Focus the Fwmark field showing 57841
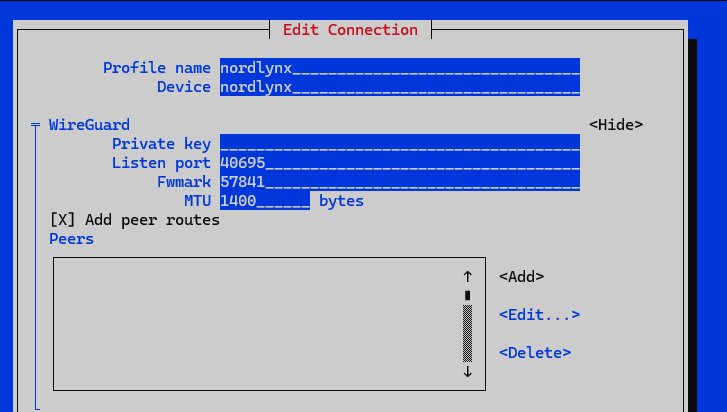This screenshot has width=727, height=412. (x=399, y=182)
